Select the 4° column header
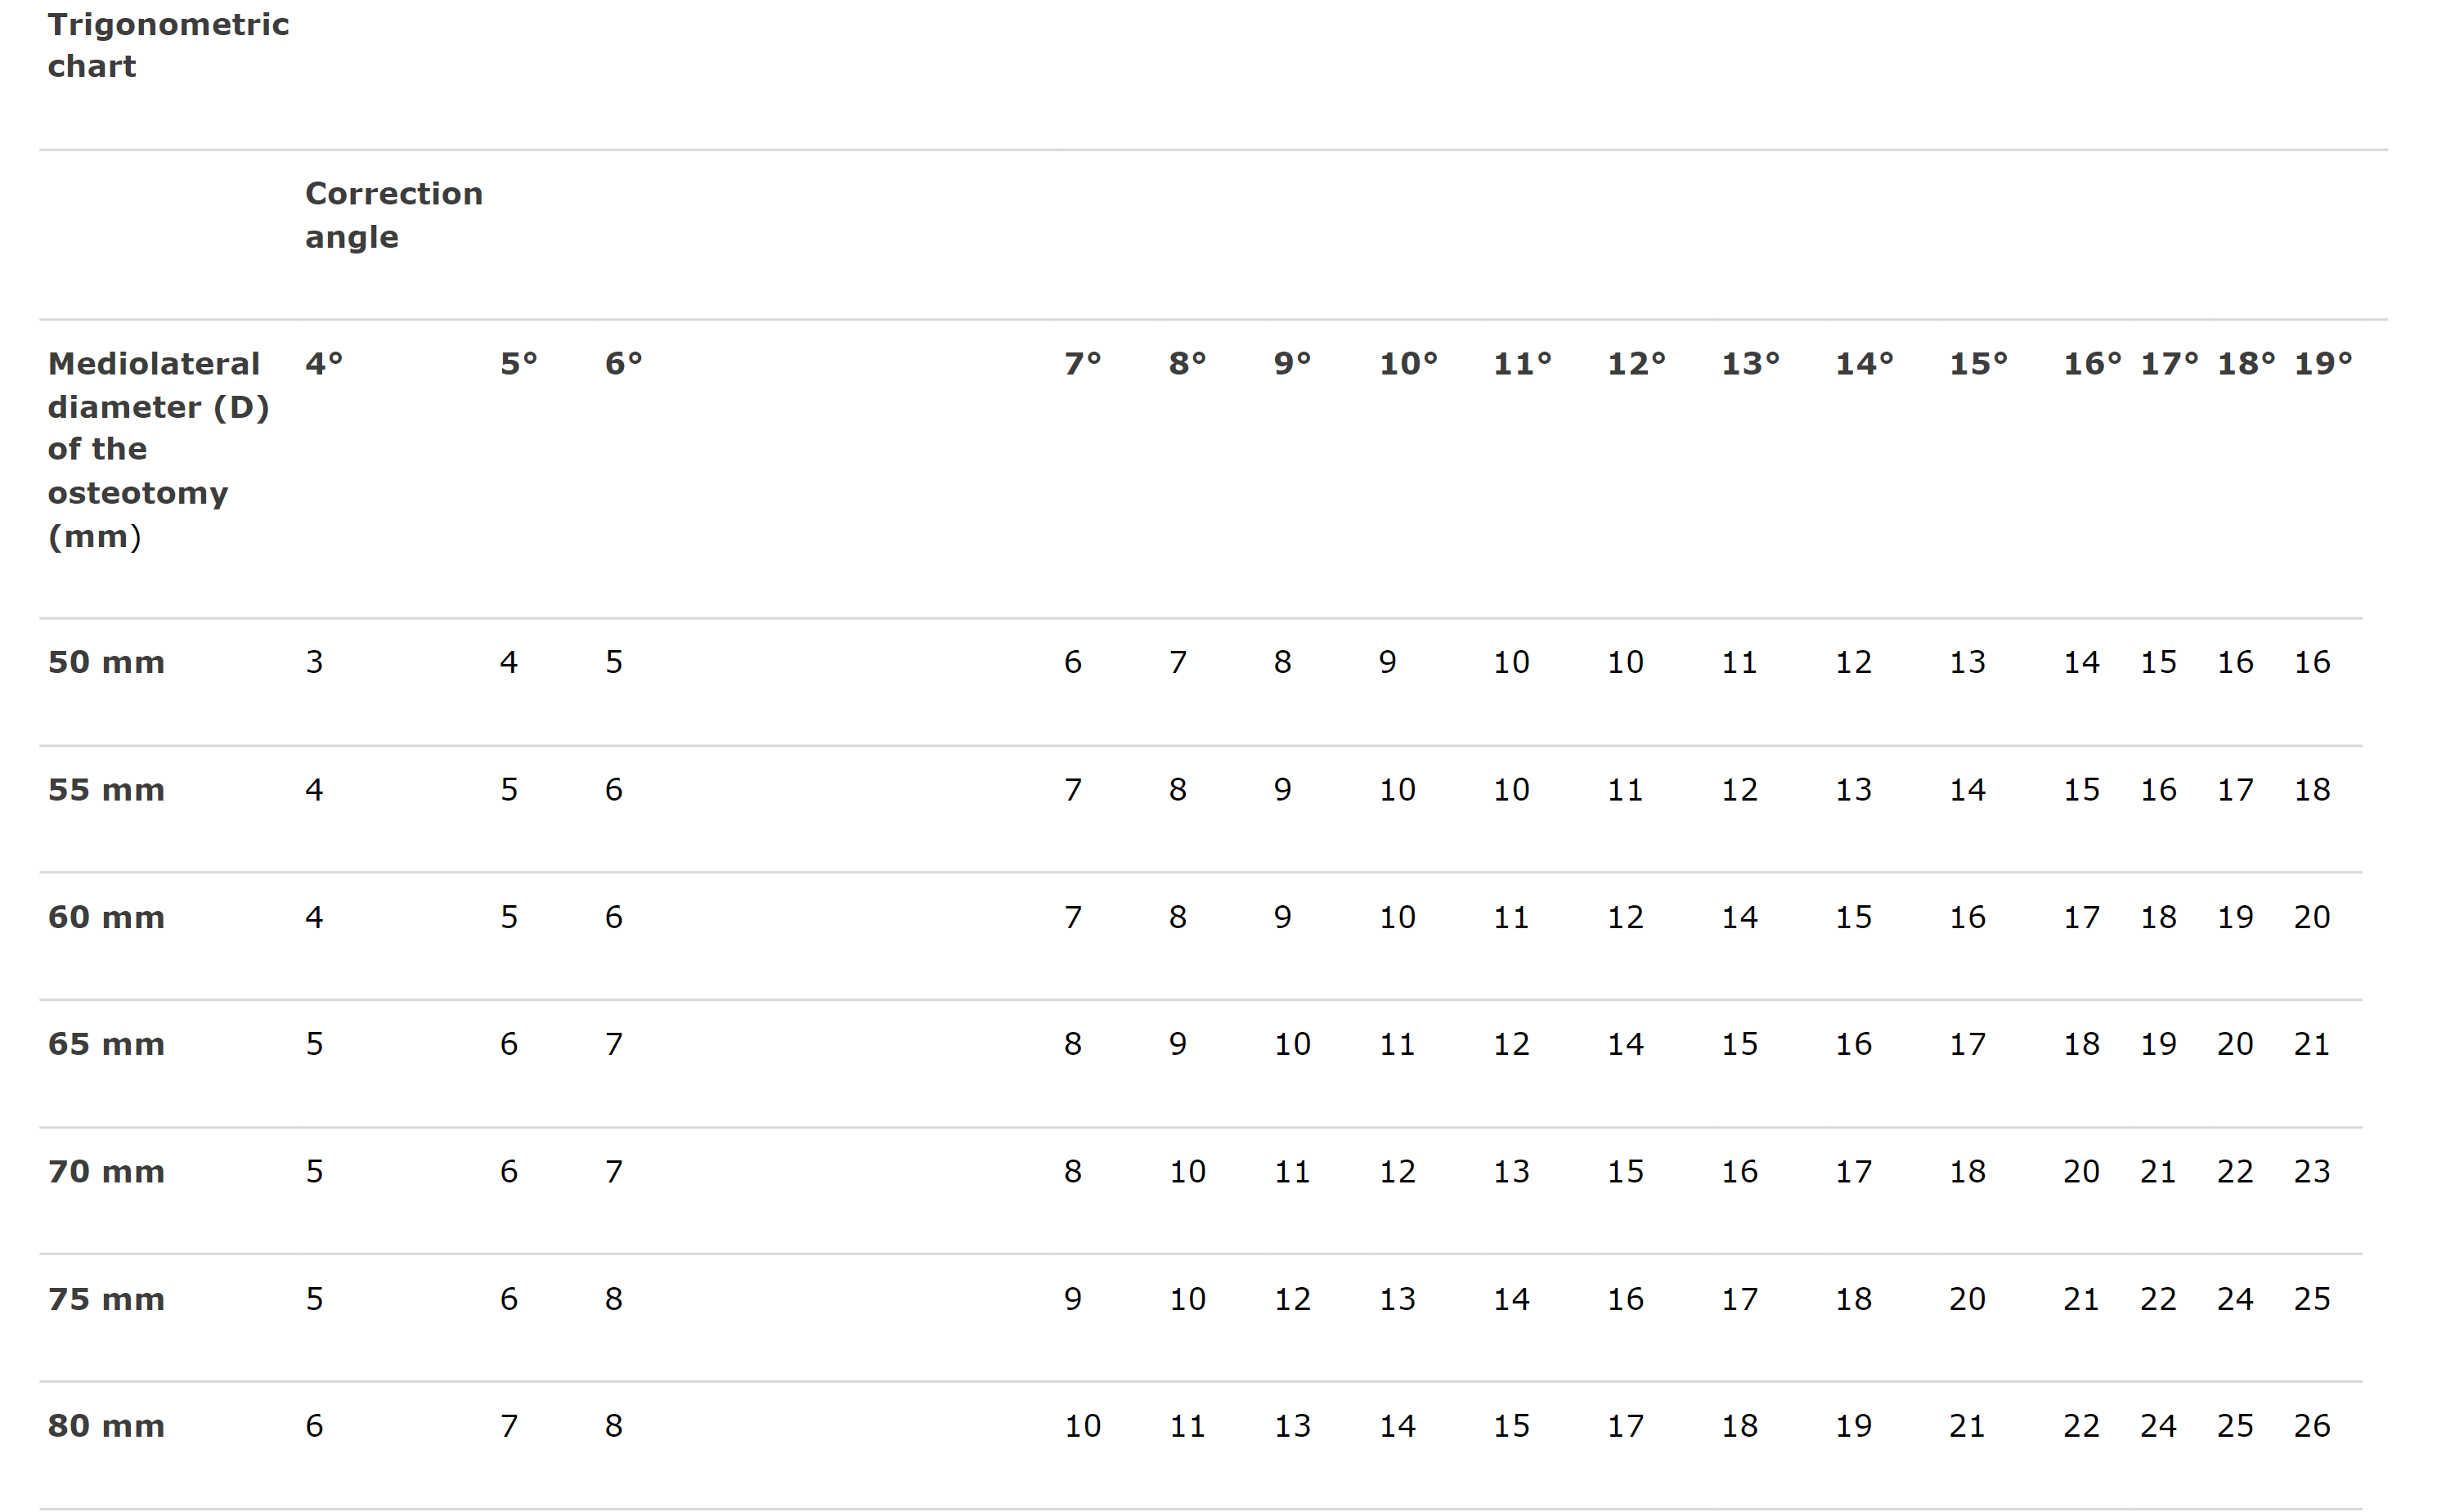 point(324,364)
